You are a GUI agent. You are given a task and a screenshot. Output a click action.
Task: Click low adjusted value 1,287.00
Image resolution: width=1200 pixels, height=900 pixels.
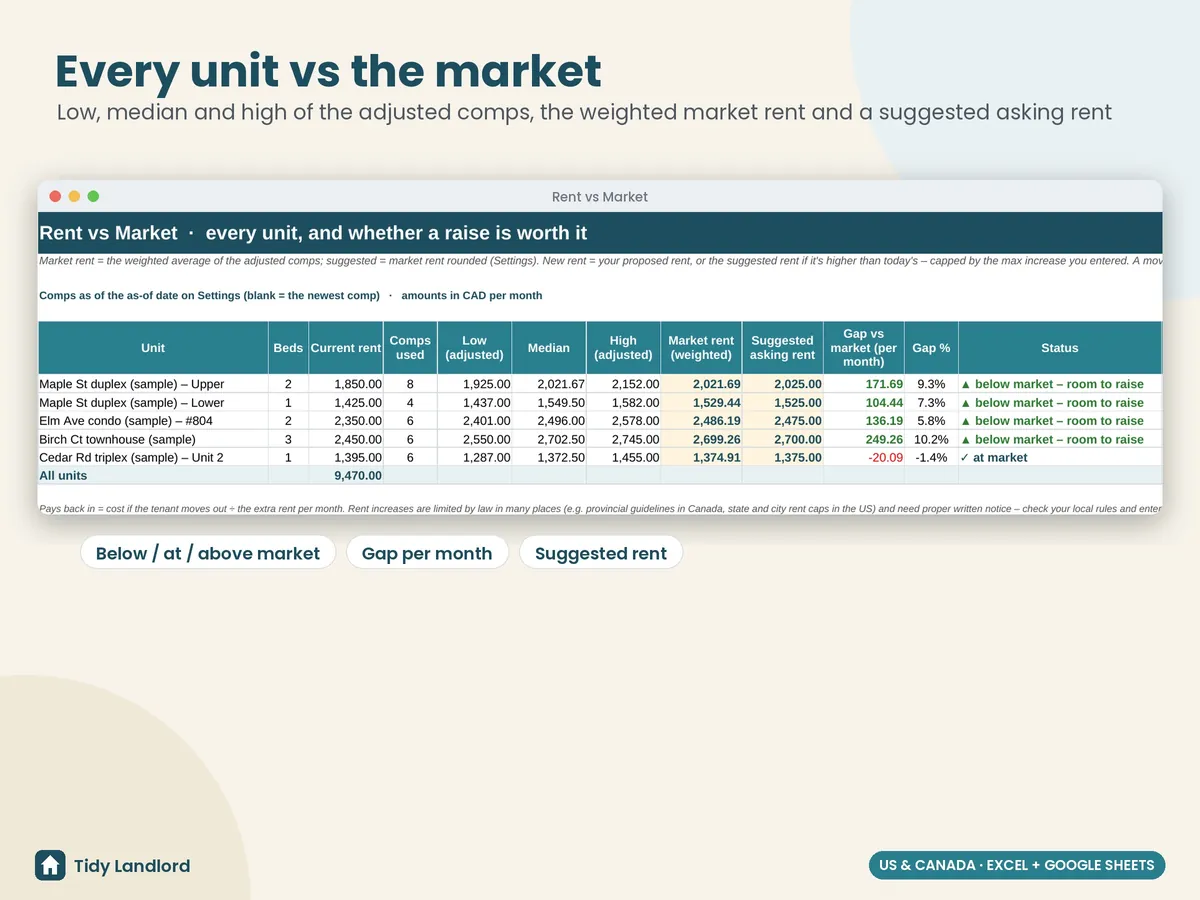click(474, 457)
